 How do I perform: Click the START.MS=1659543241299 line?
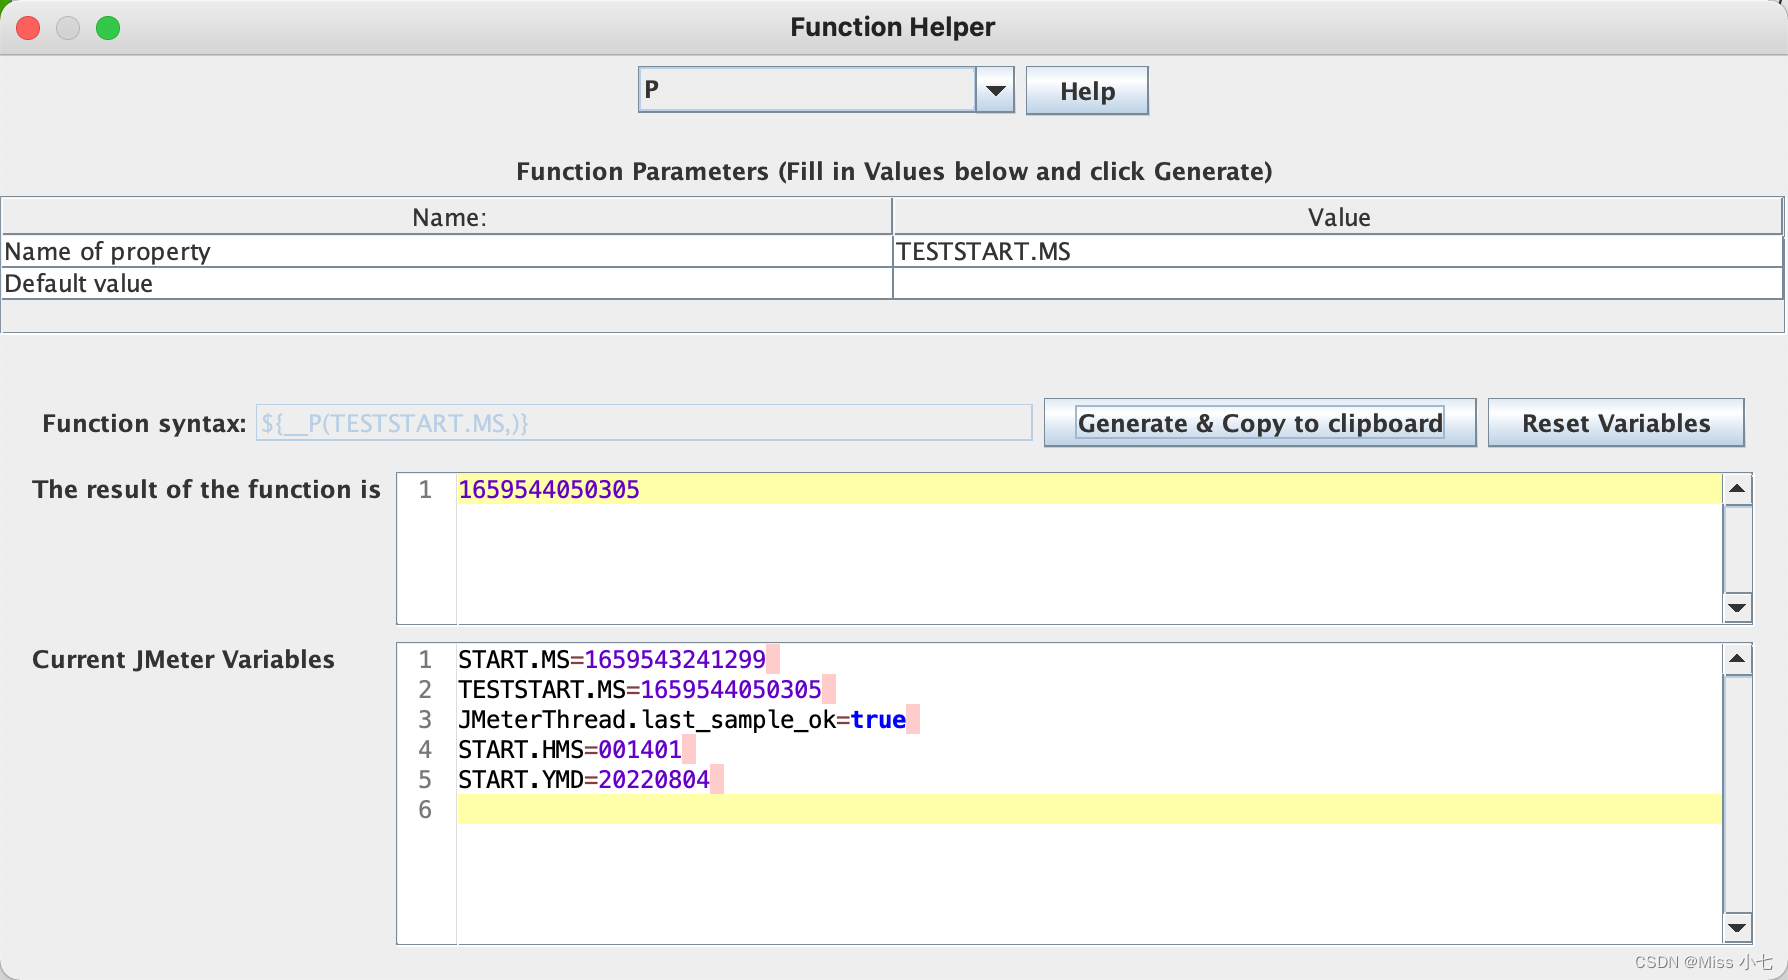click(x=612, y=659)
